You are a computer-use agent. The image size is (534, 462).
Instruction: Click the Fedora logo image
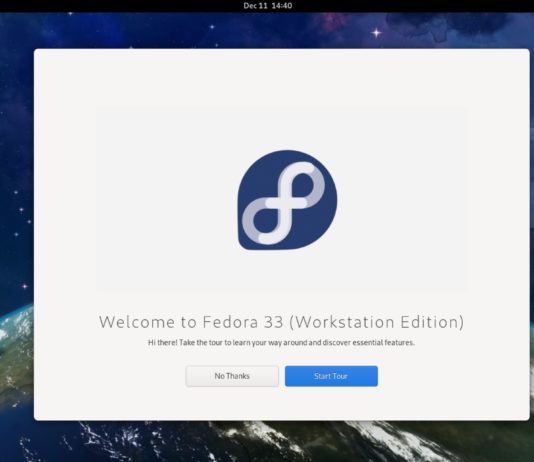click(287, 200)
